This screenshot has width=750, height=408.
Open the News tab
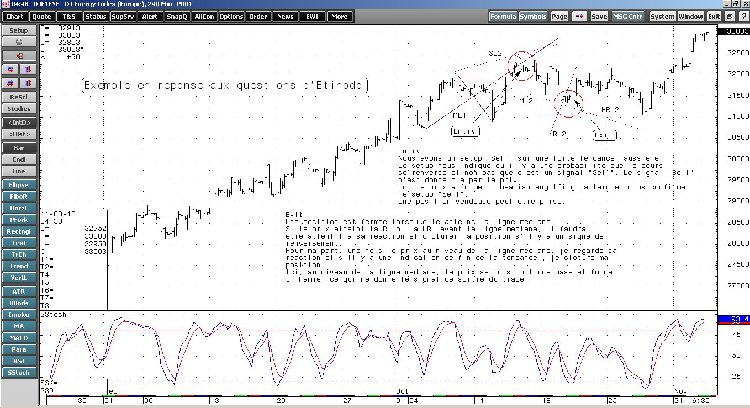tap(285, 17)
